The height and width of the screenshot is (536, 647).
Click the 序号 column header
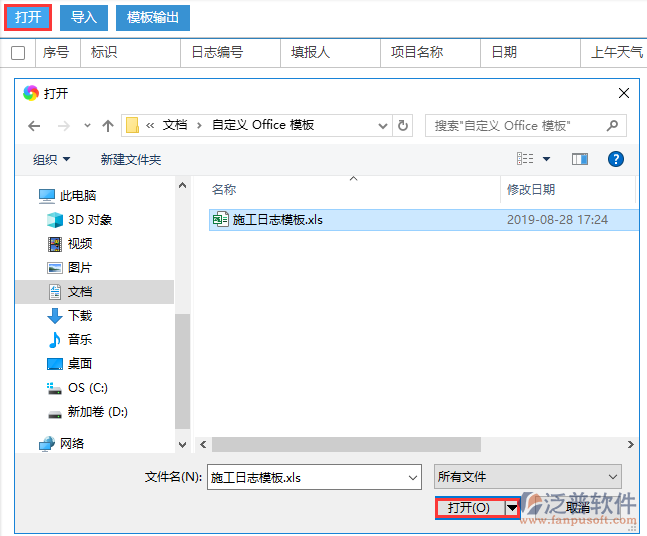[x=58, y=52]
